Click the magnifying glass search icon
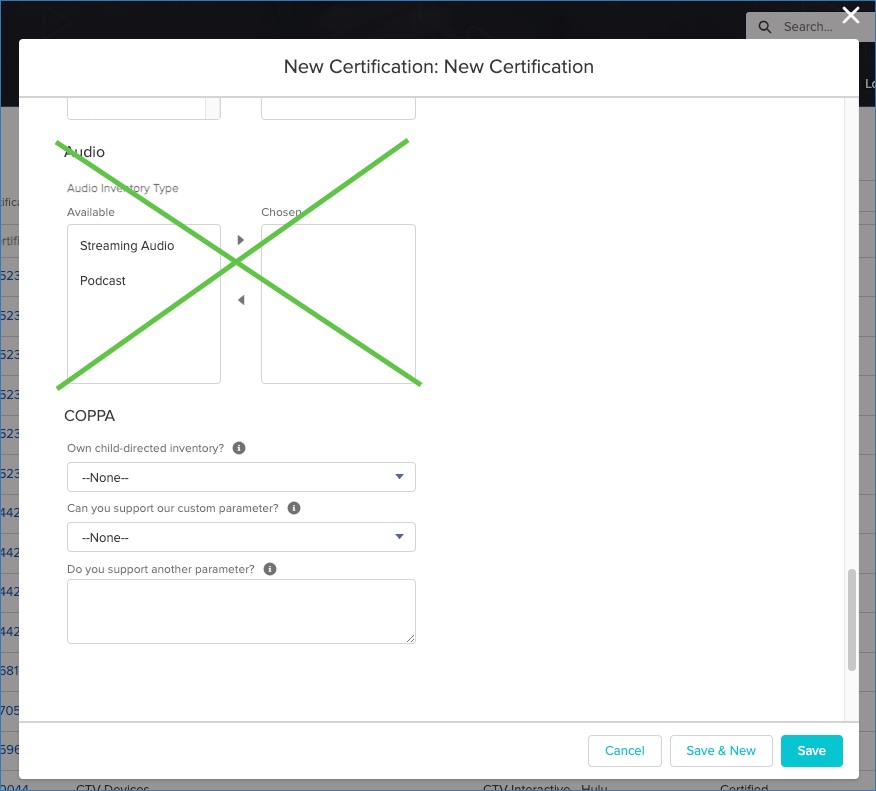876x791 pixels. pyautogui.click(x=765, y=27)
